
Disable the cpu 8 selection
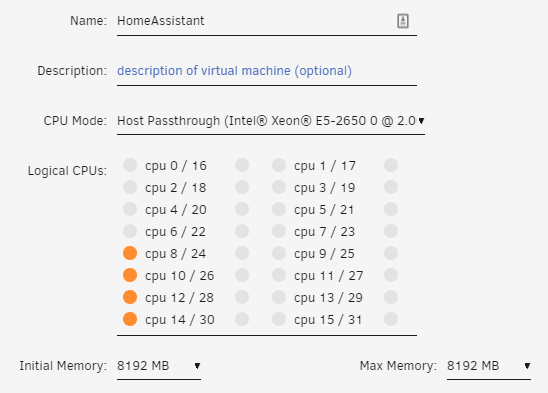tap(130, 253)
